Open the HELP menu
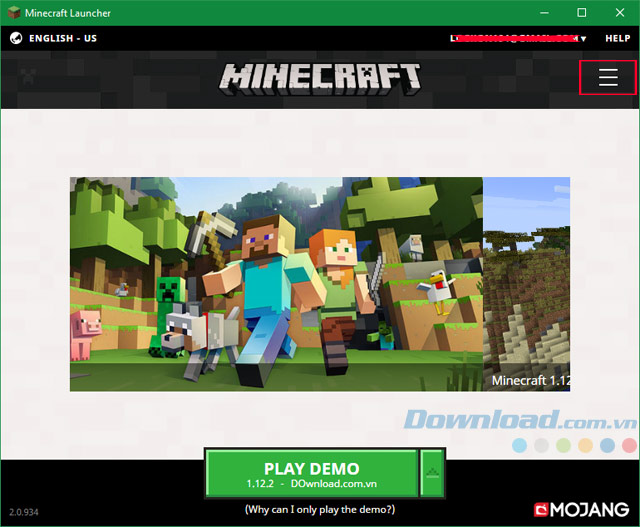Viewport: 640px width, 527px height. (x=618, y=38)
